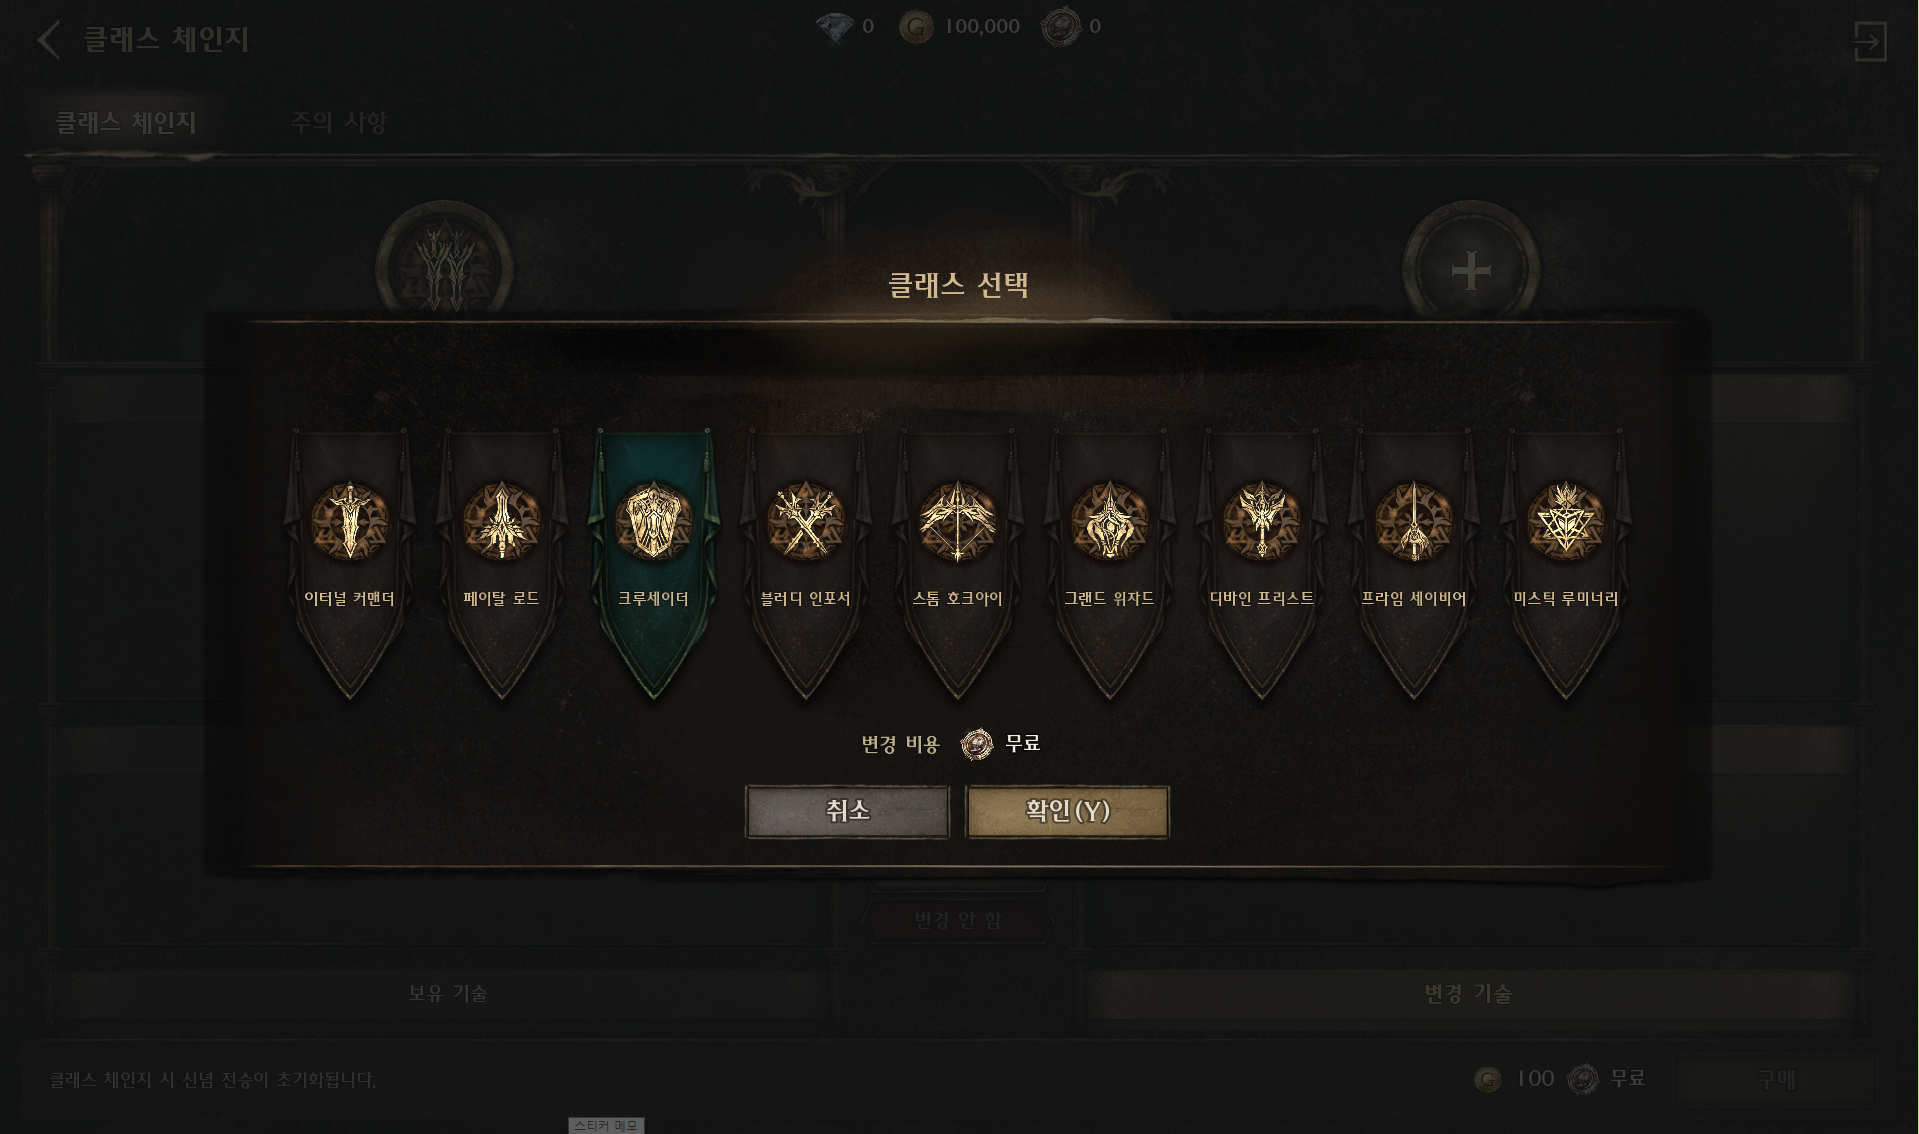Select the 디바인 프리스트 class emblem

1261,521
